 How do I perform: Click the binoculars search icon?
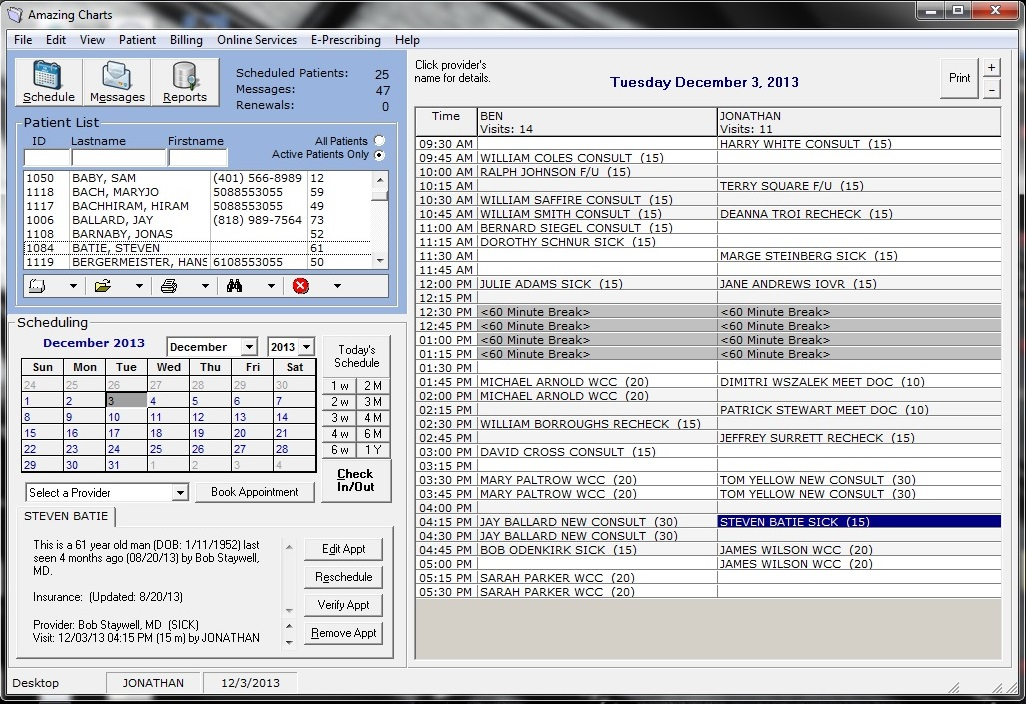235,286
